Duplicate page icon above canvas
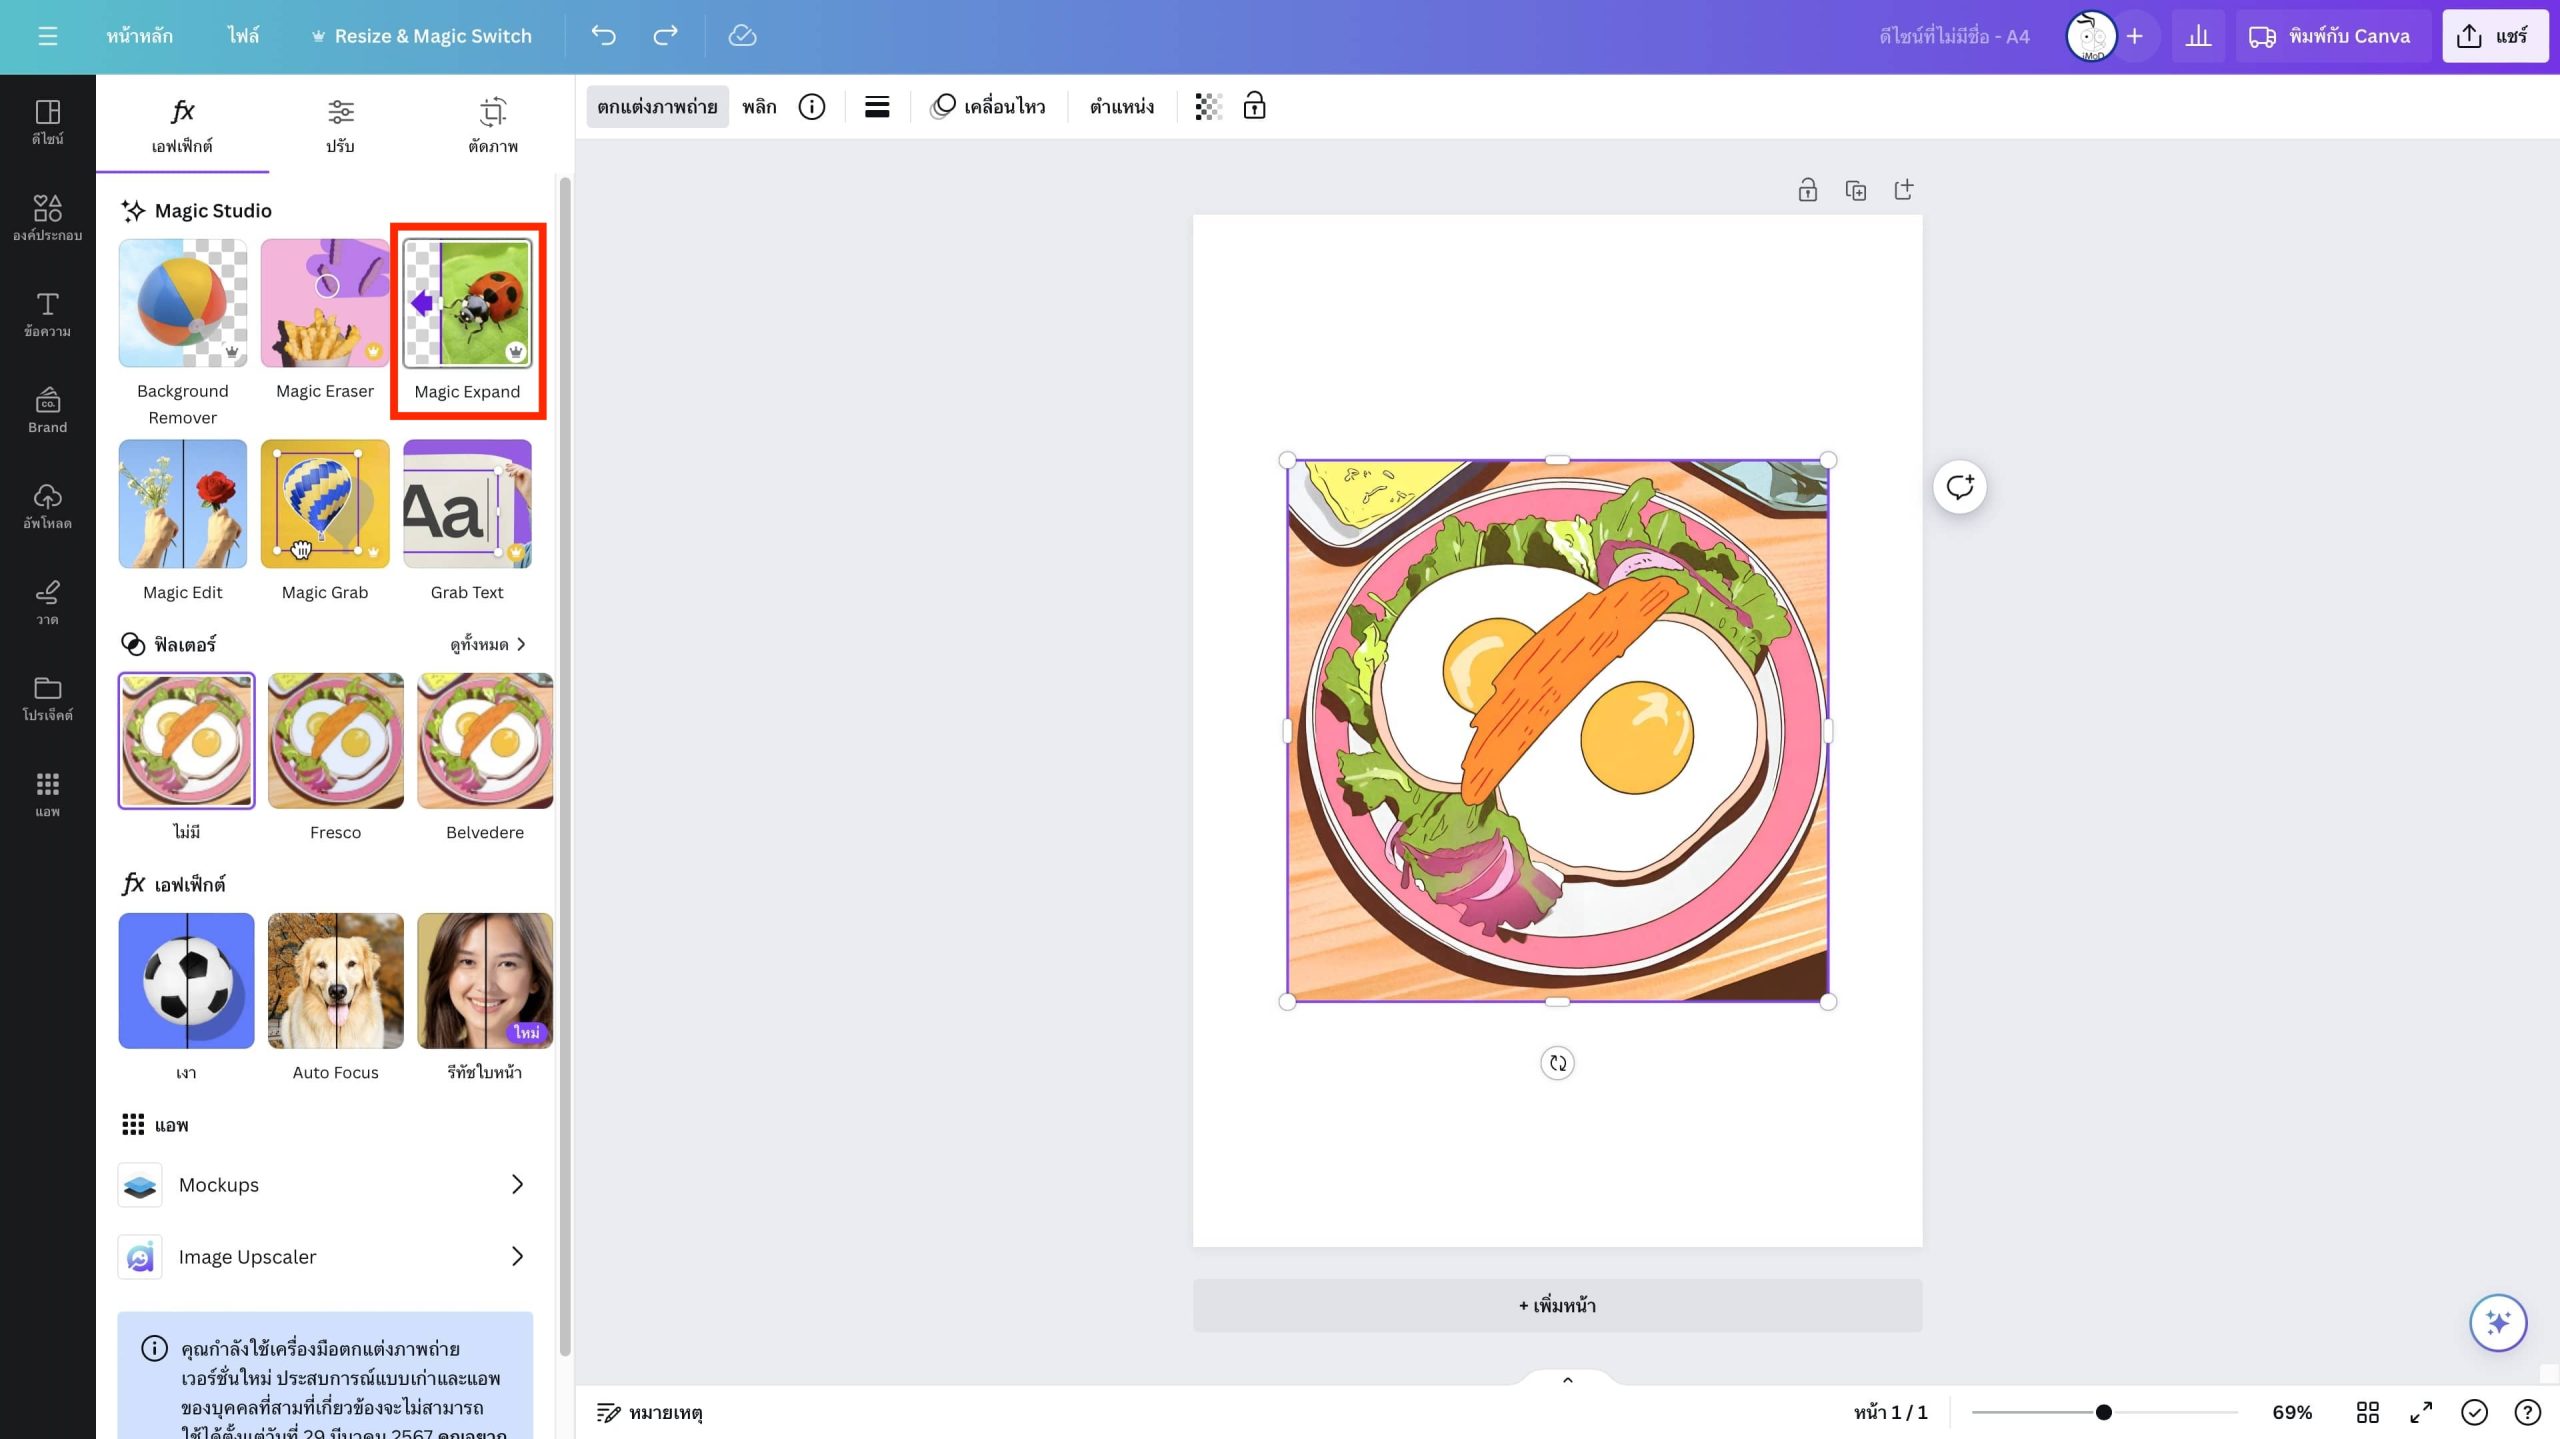 click(1855, 190)
